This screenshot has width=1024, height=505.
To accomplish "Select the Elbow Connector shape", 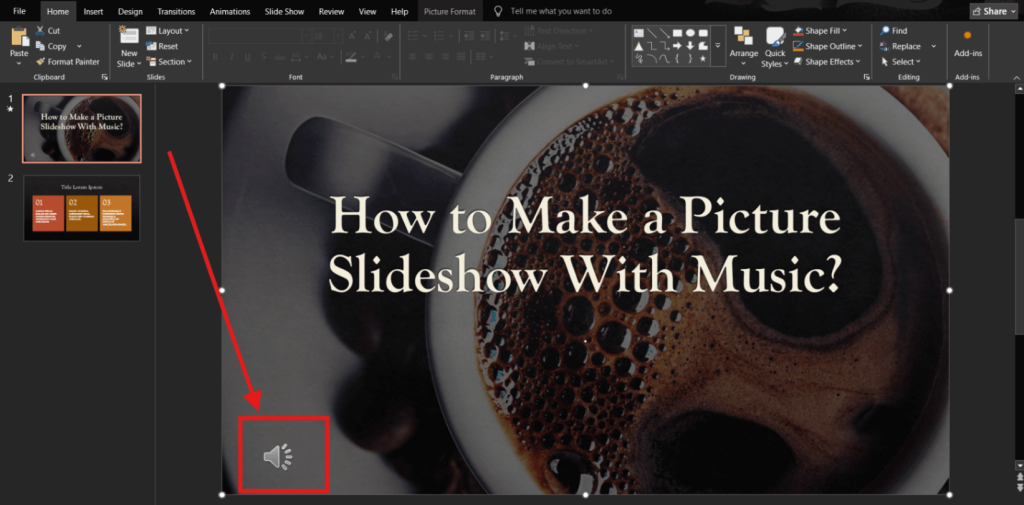I will [651, 46].
